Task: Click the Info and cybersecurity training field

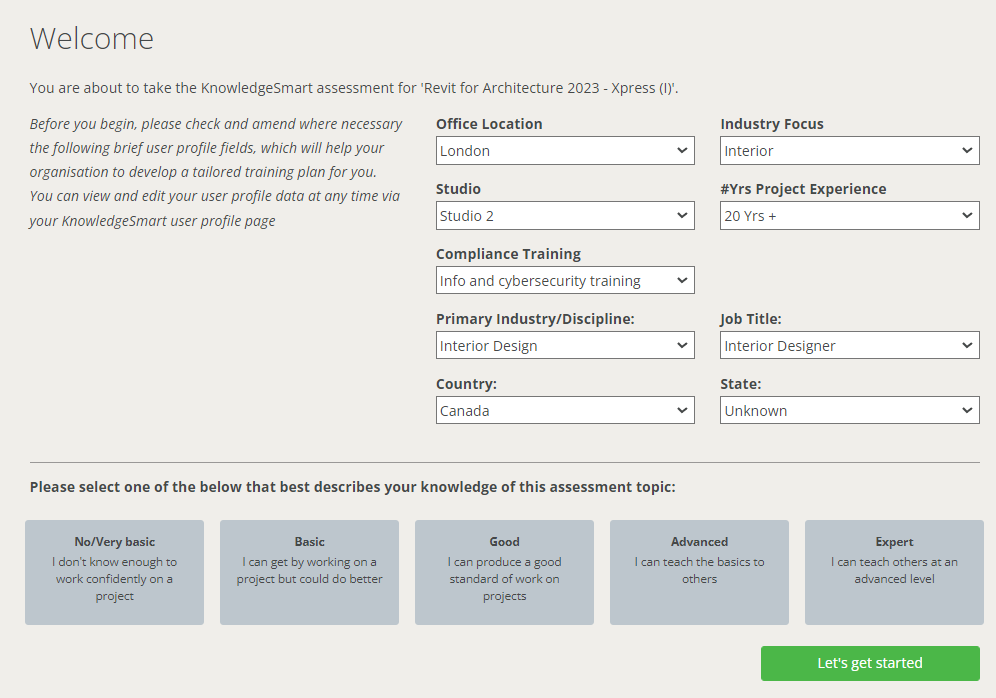Action: click(565, 280)
